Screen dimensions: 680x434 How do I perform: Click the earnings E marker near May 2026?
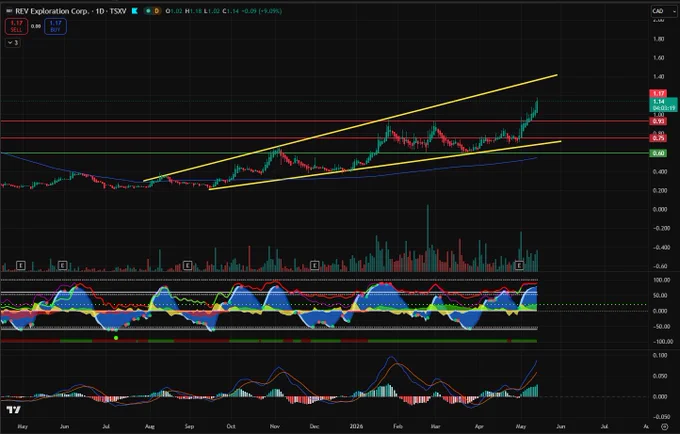click(x=519, y=265)
